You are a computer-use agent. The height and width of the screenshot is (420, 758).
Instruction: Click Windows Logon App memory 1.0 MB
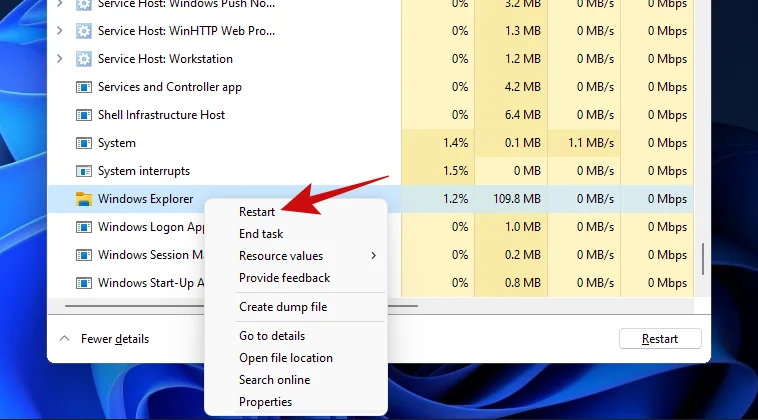click(523, 227)
